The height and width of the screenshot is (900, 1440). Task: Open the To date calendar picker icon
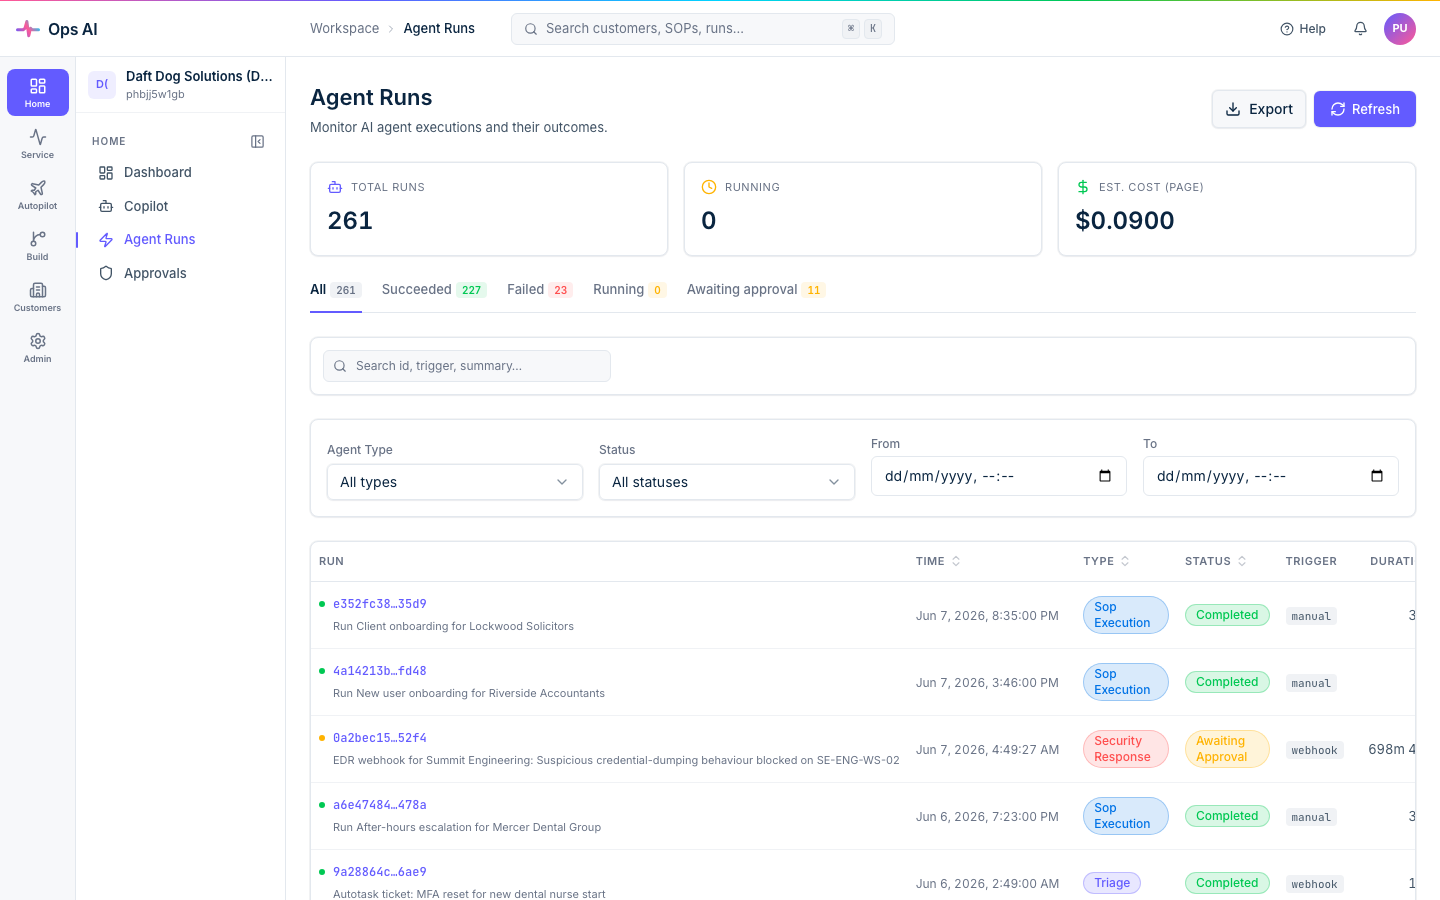click(x=1377, y=476)
